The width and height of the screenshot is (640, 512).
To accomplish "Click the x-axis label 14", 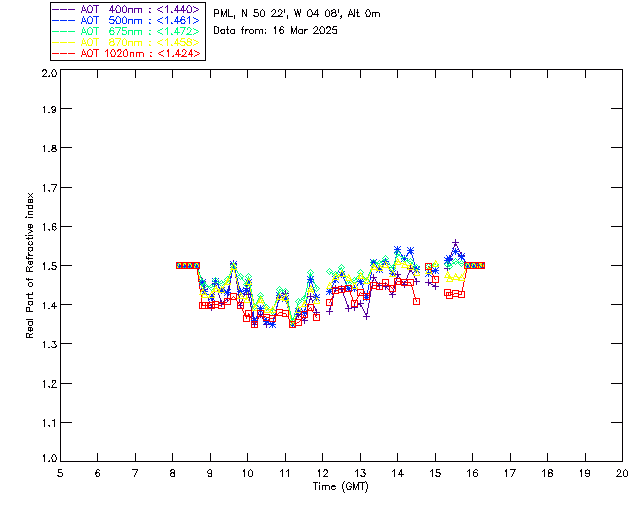I will (x=398, y=473).
